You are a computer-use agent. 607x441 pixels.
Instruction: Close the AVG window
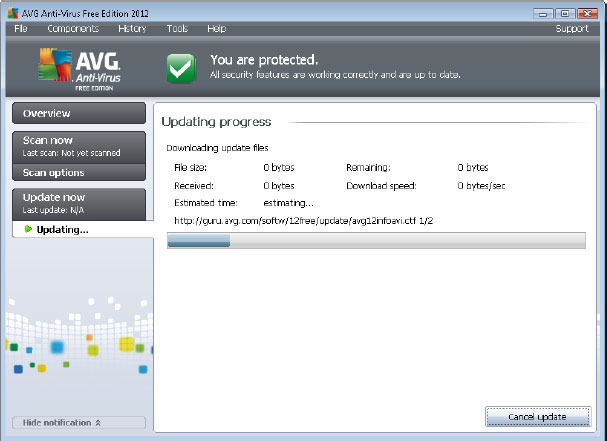tap(588, 14)
